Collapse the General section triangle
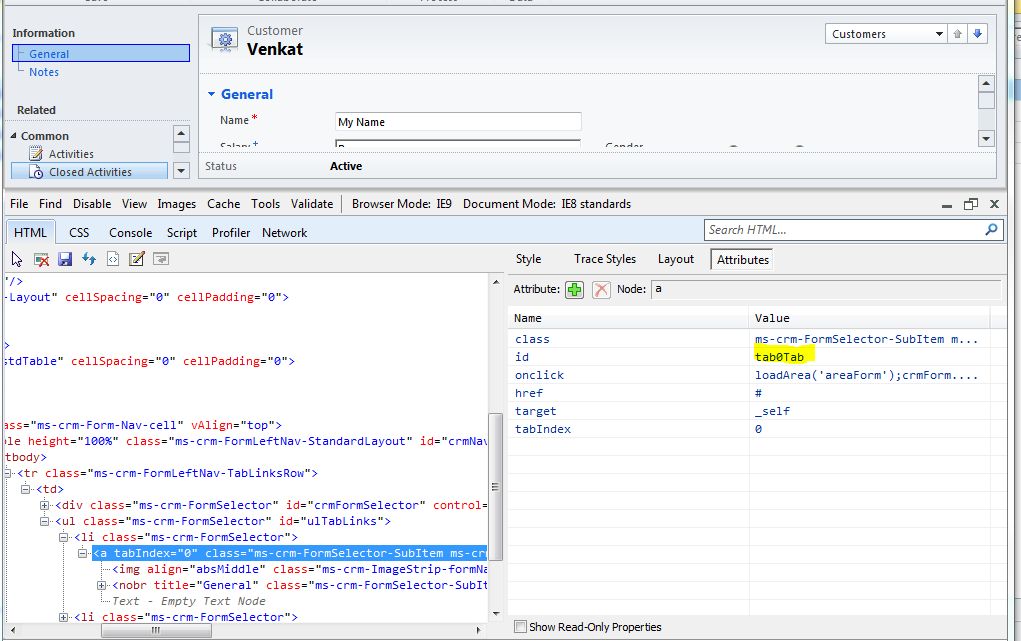 [211, 94]
